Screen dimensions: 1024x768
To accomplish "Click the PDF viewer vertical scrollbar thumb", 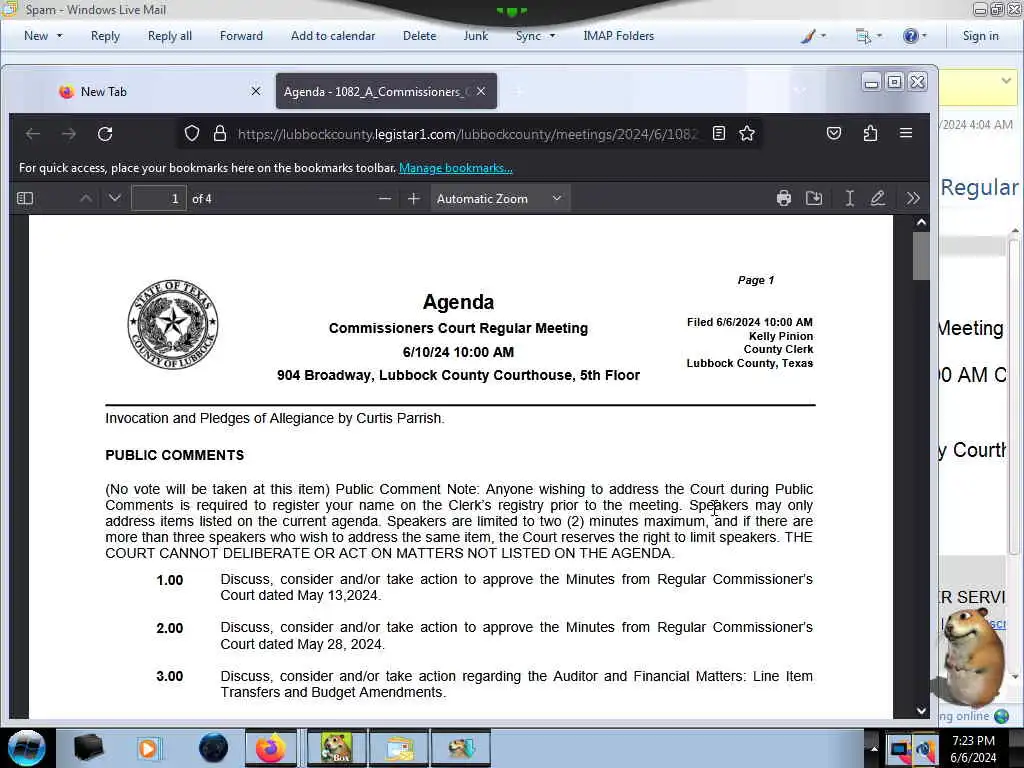I will 921,255.
